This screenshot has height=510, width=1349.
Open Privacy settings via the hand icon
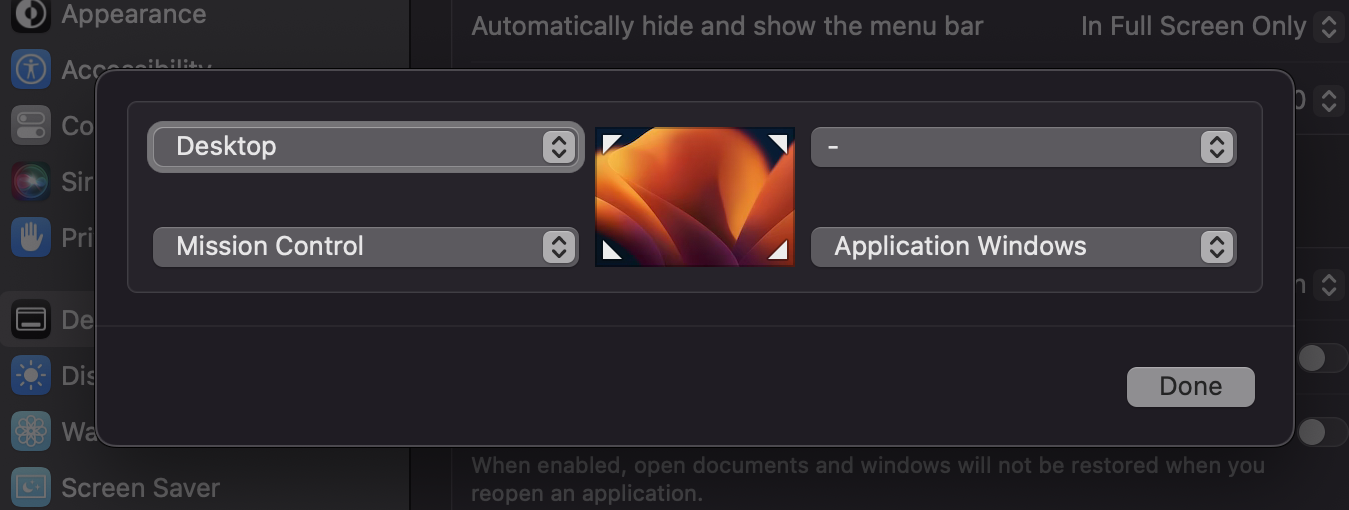click(31, 237)
